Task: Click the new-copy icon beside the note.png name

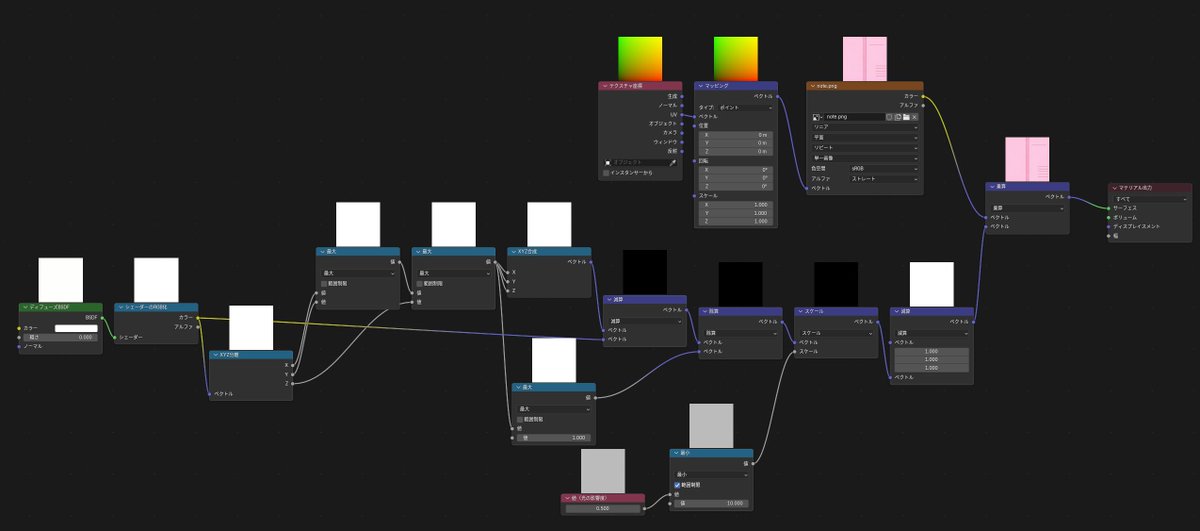Action: 898,117
